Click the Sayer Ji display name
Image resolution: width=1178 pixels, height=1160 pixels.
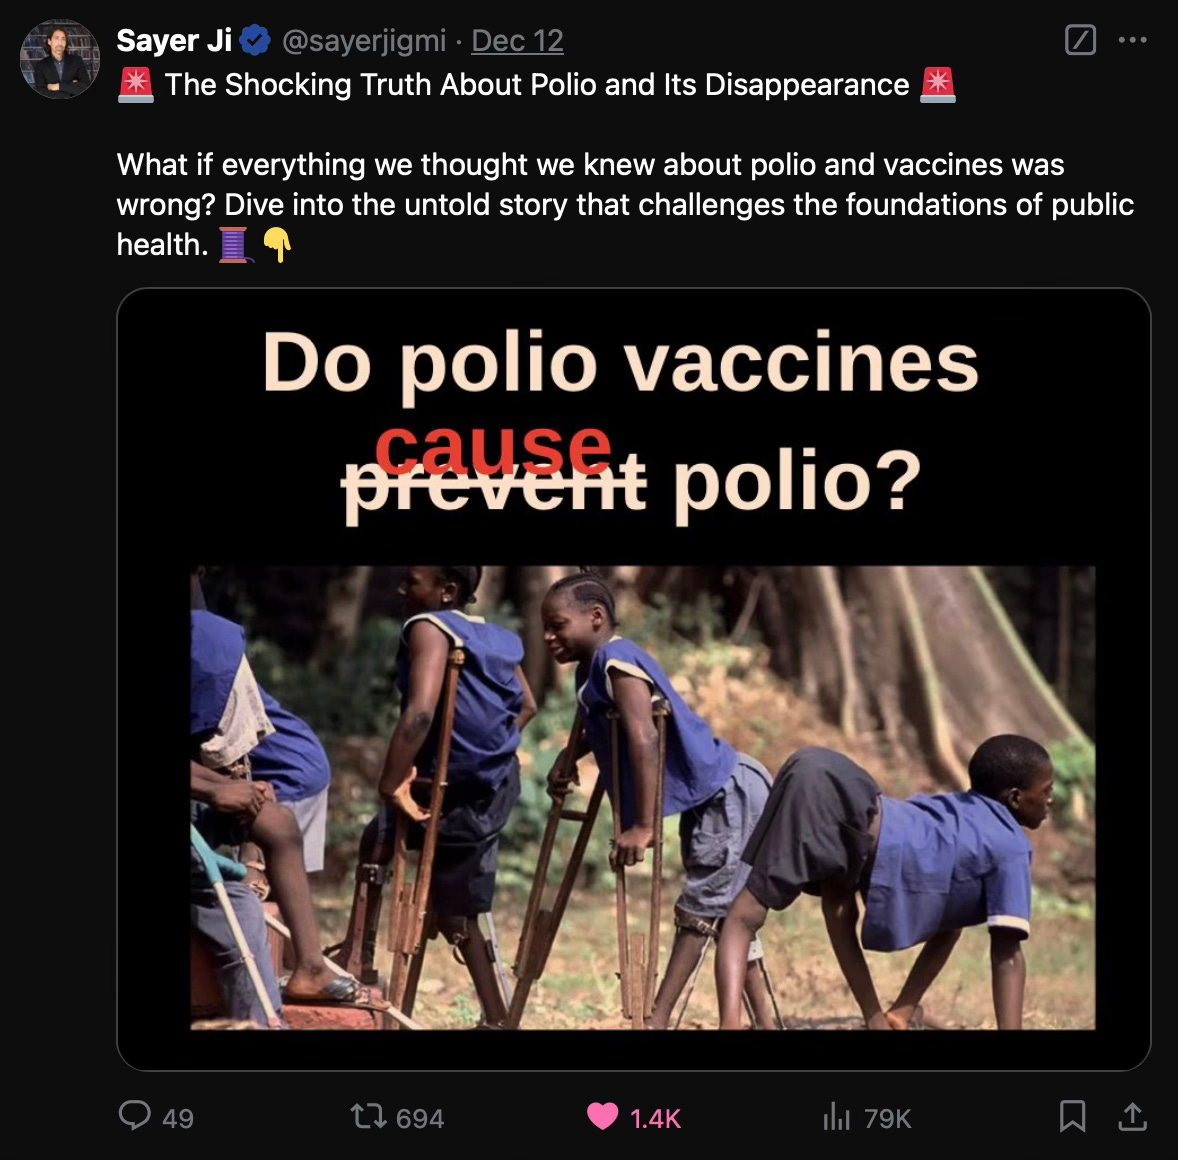(x=174, y=41)
